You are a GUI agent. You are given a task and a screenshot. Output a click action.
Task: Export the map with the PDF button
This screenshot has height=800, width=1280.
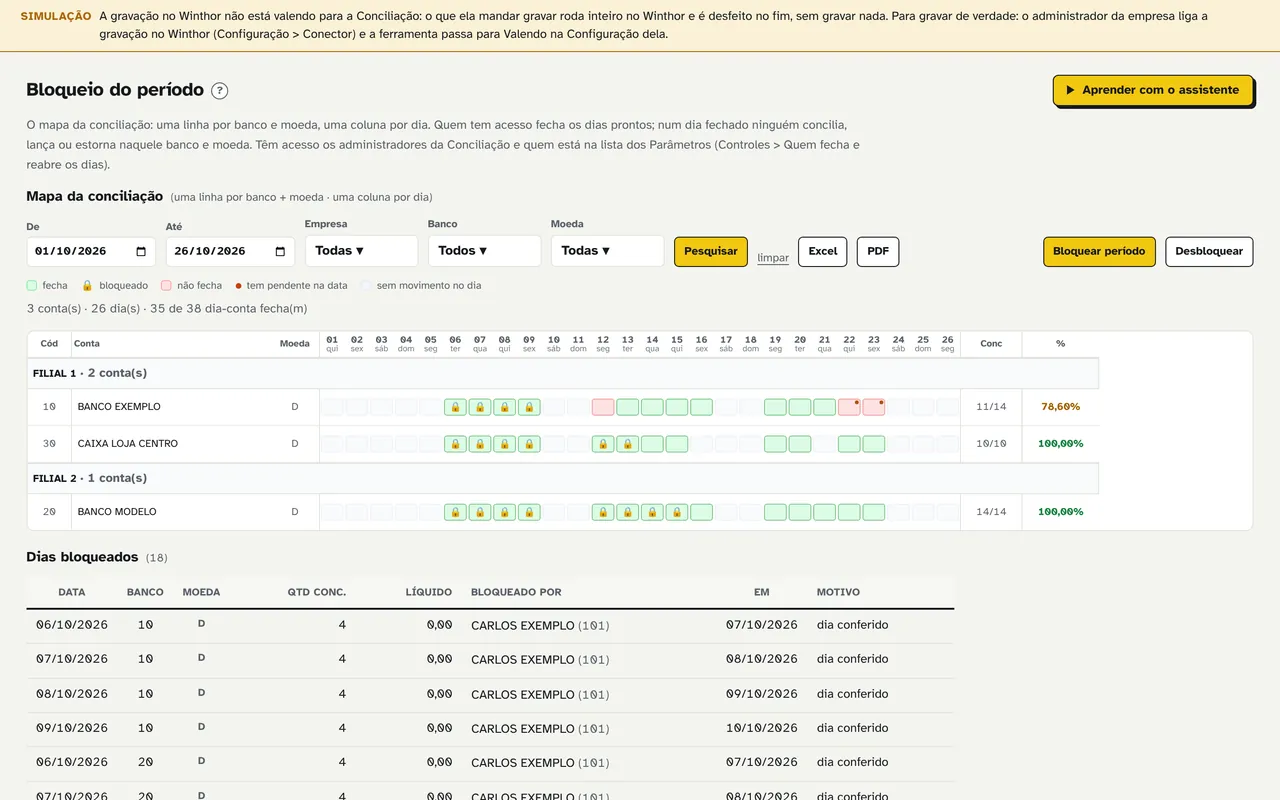tap(878, 252)
